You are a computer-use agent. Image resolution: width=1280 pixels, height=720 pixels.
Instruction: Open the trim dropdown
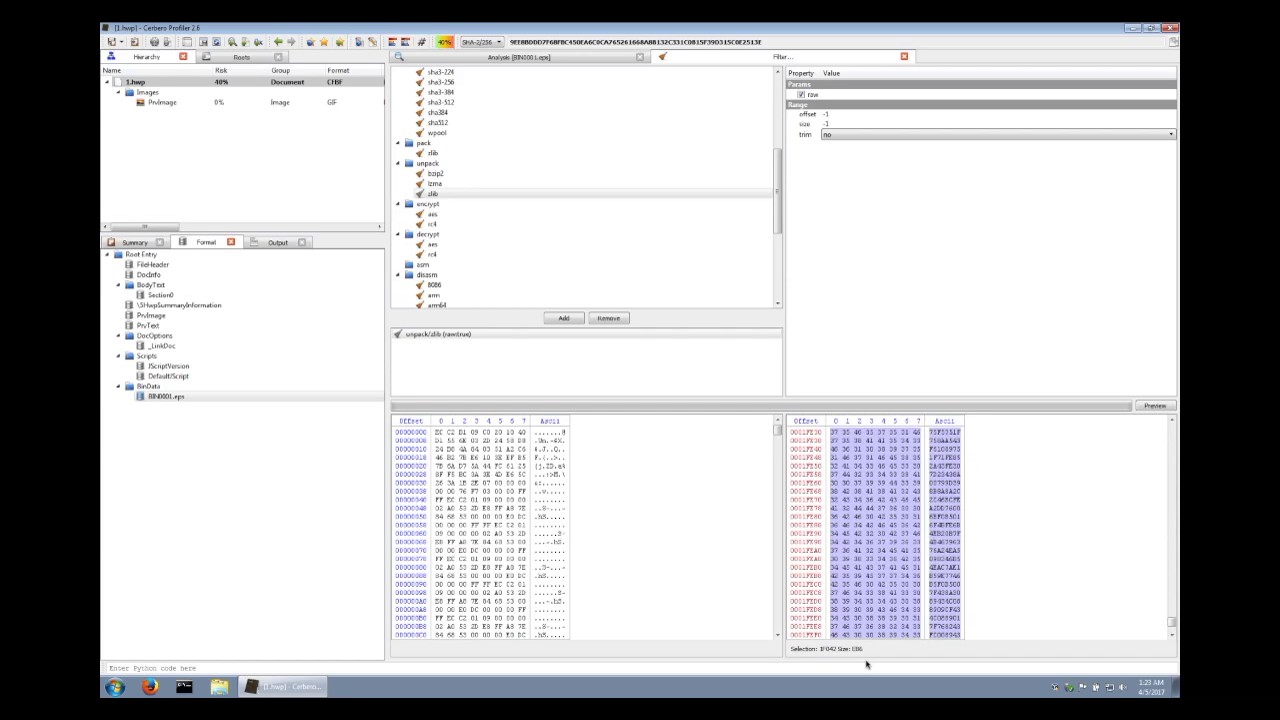(998, 134)
